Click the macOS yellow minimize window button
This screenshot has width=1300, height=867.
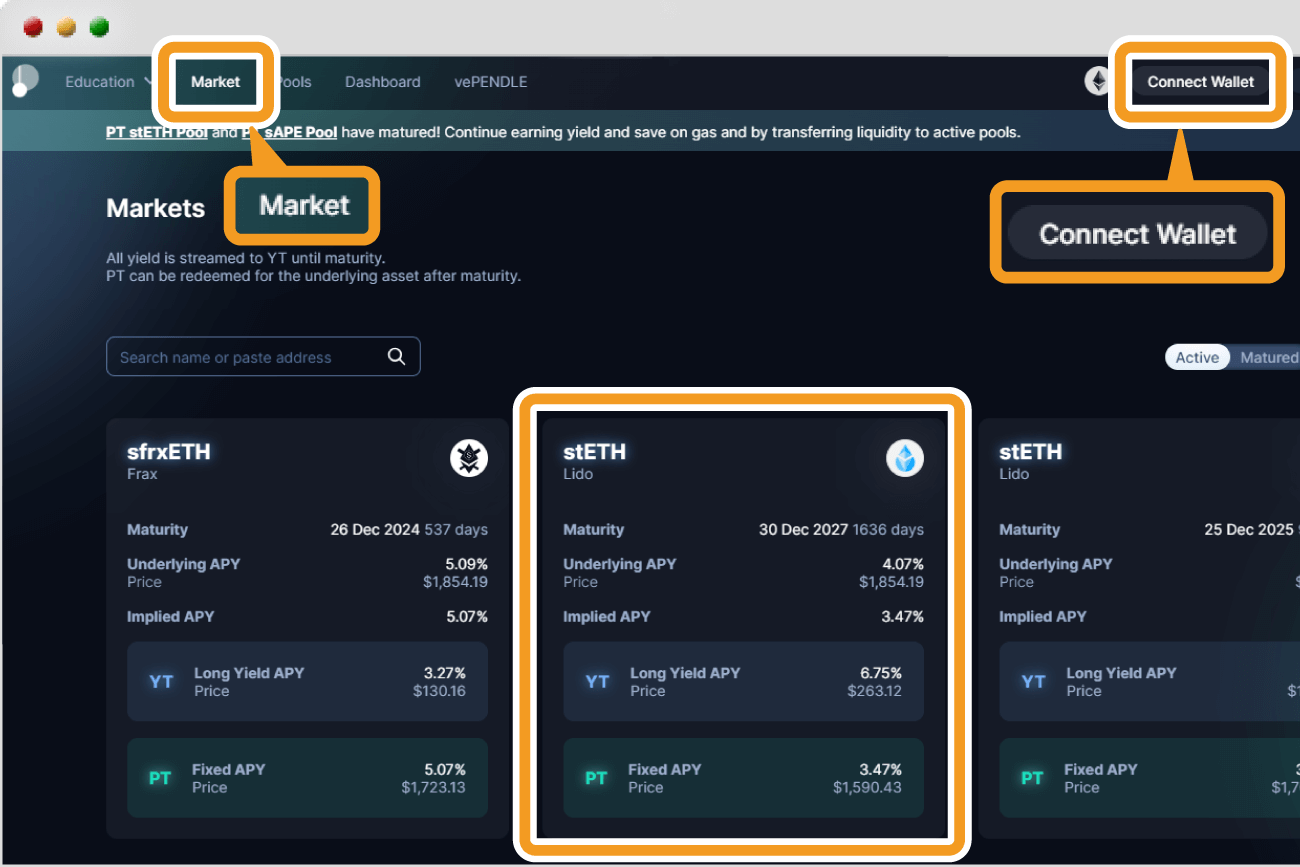[66, 27]
